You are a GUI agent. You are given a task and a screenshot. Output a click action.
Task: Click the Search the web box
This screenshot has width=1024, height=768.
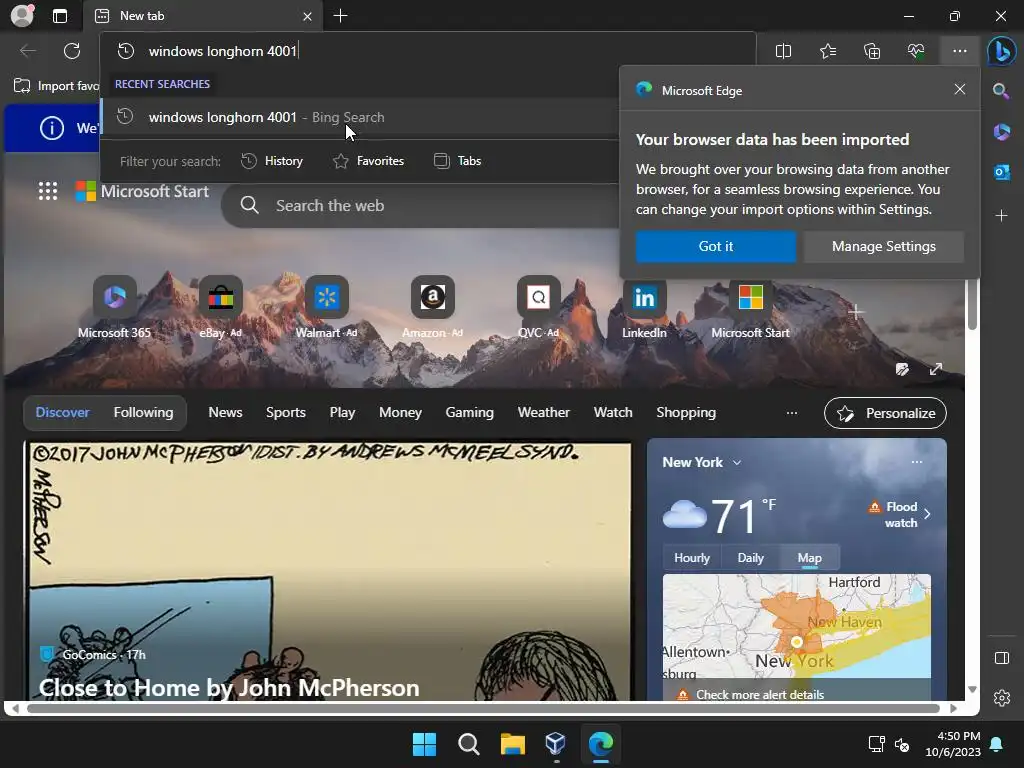pyautogui.click(x=421, y=206)
